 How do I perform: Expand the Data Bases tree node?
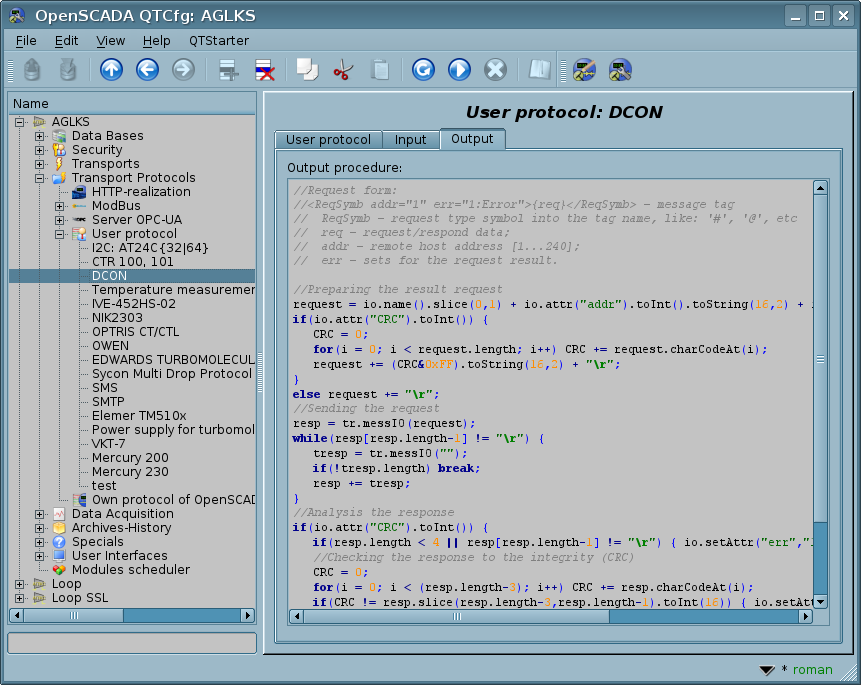click(40, 136)
